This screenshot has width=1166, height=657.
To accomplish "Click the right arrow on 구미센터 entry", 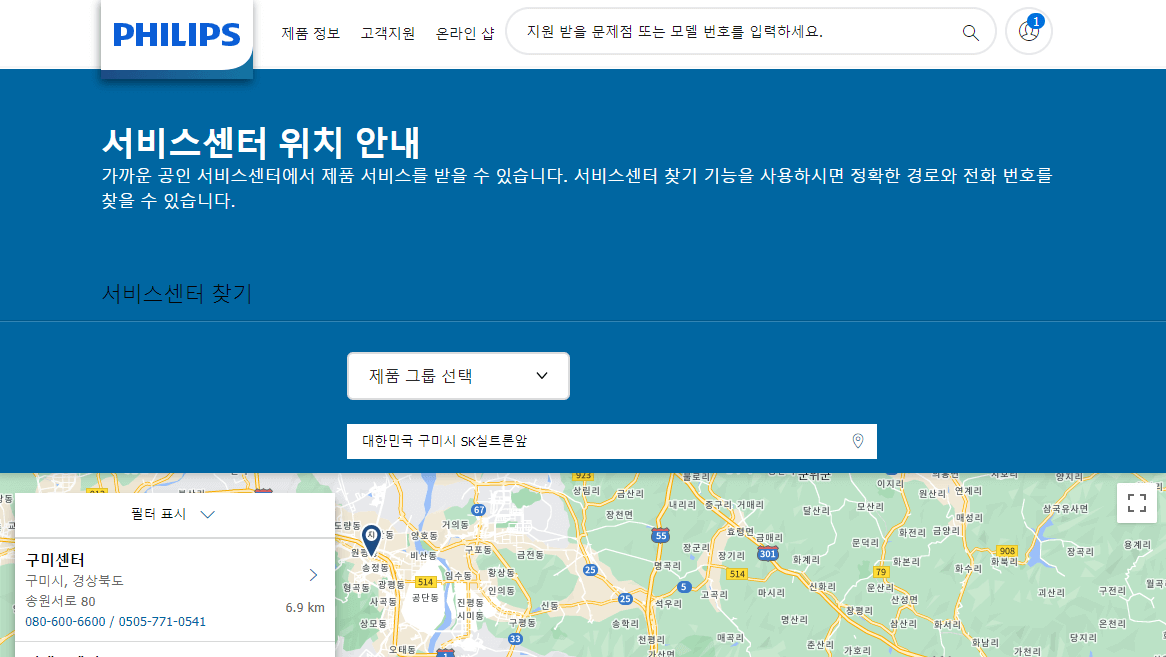I will tap(312, 575).
